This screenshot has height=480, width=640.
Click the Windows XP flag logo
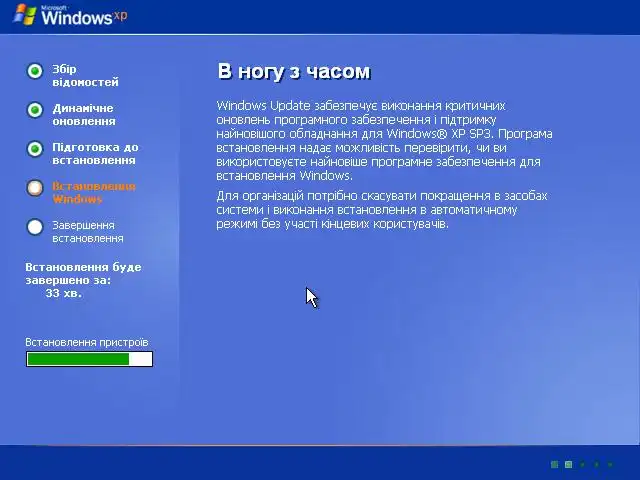pyautogui.click(x=24, y=15)
